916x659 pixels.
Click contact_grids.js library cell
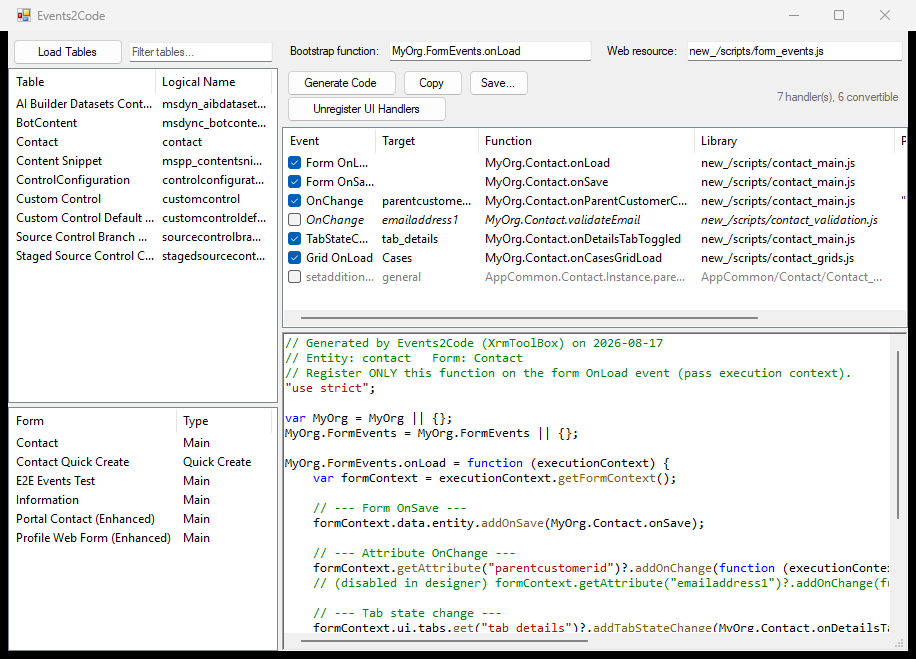click(x=778, y=258)
